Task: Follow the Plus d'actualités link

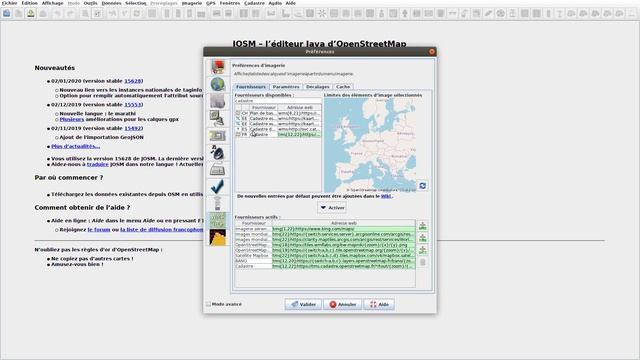Action: [76, 146]
